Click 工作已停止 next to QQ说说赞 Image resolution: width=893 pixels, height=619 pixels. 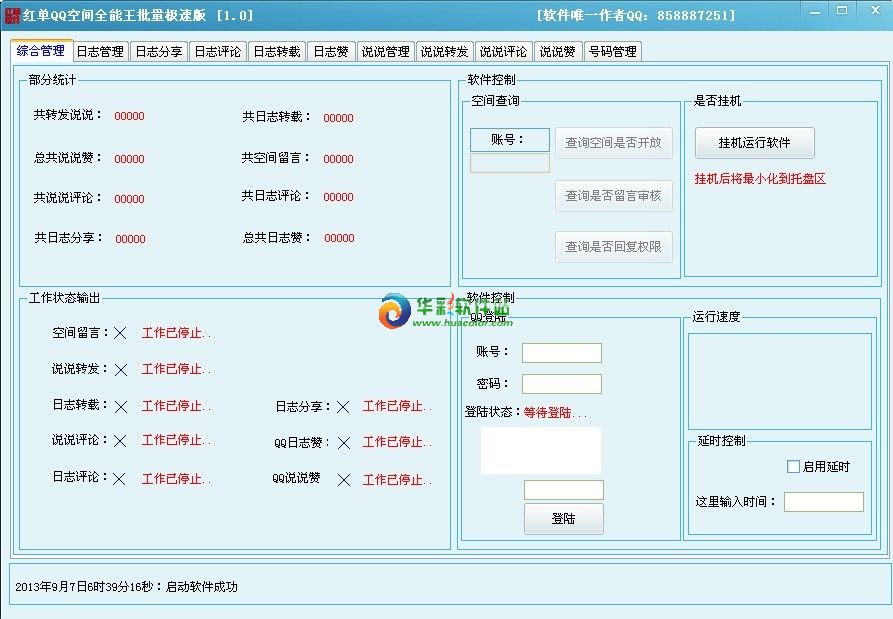pyautogui.click(x=397, y=480)
